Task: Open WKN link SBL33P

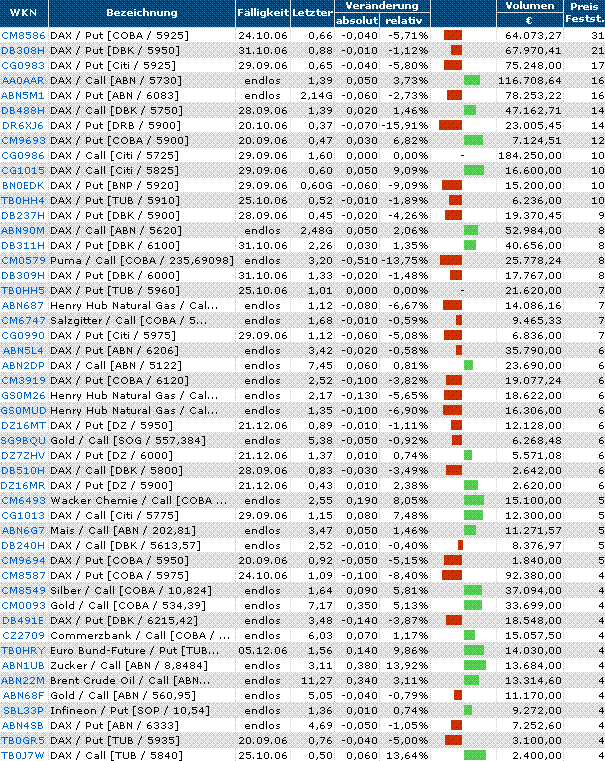Action: [23, 711]
